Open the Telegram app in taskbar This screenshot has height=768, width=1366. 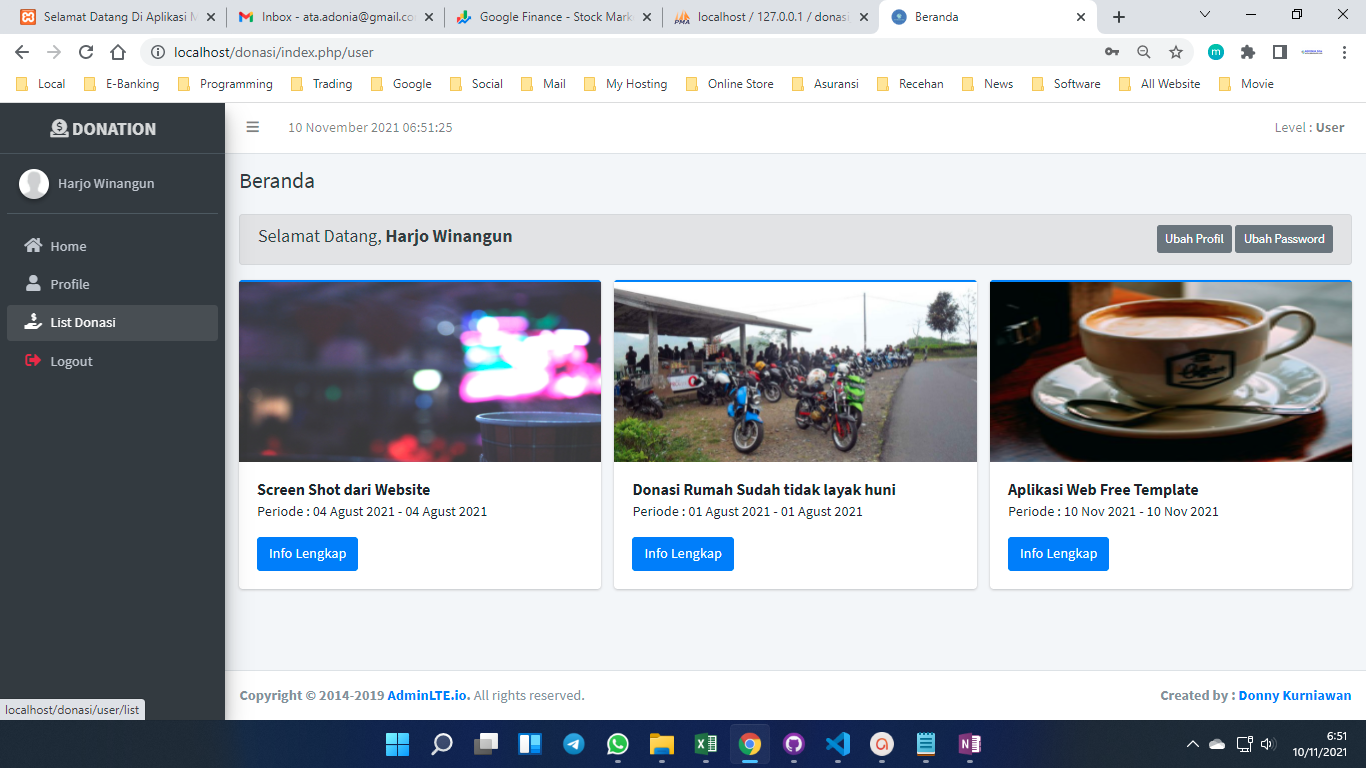click(x=573, y=744)
